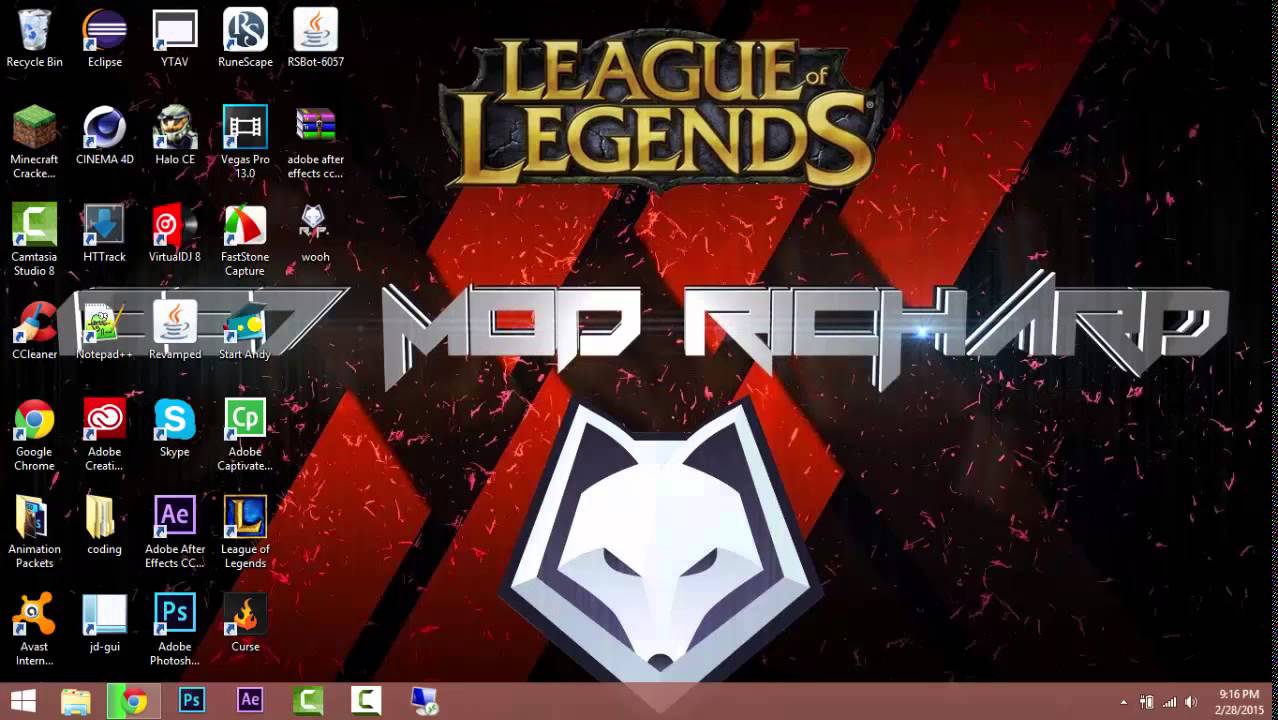Screen dimensions: 1278x720
Task: Open File Explorer from the taskbar
Action: click(x=76, y=701)
